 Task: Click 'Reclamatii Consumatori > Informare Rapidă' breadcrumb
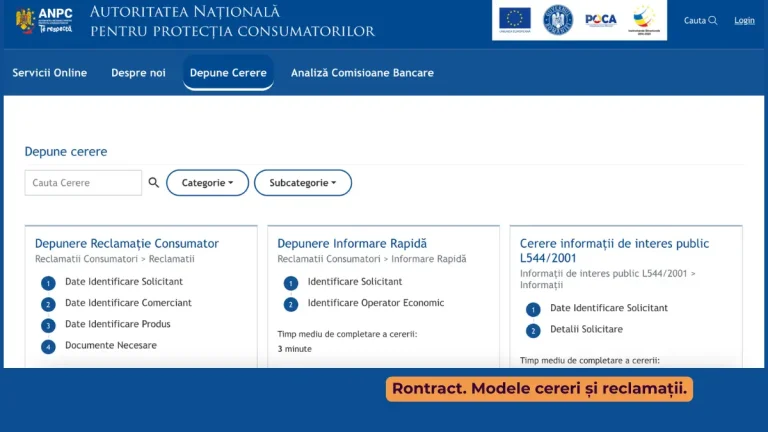[x=372, y=259]
